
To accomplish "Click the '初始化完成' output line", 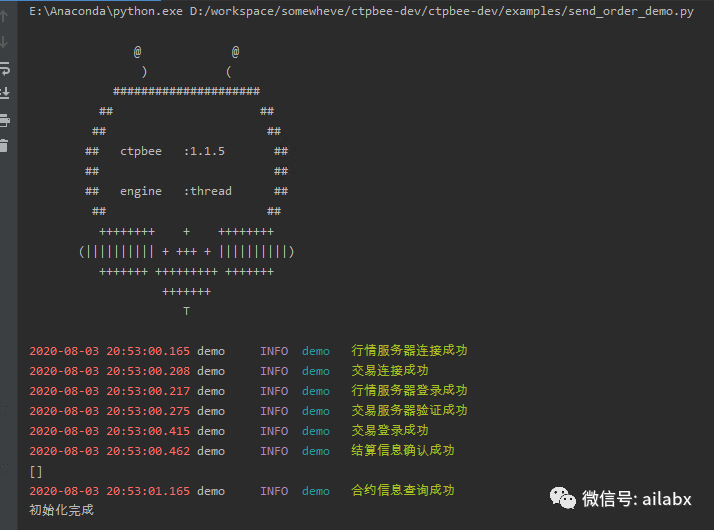I will point(61,510).
